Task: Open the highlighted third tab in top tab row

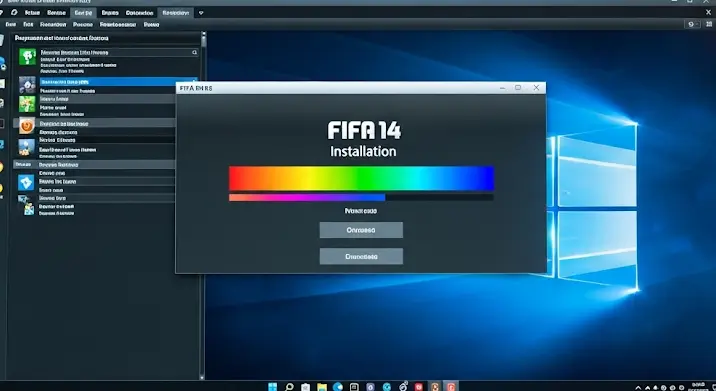Action: point(83,13)
